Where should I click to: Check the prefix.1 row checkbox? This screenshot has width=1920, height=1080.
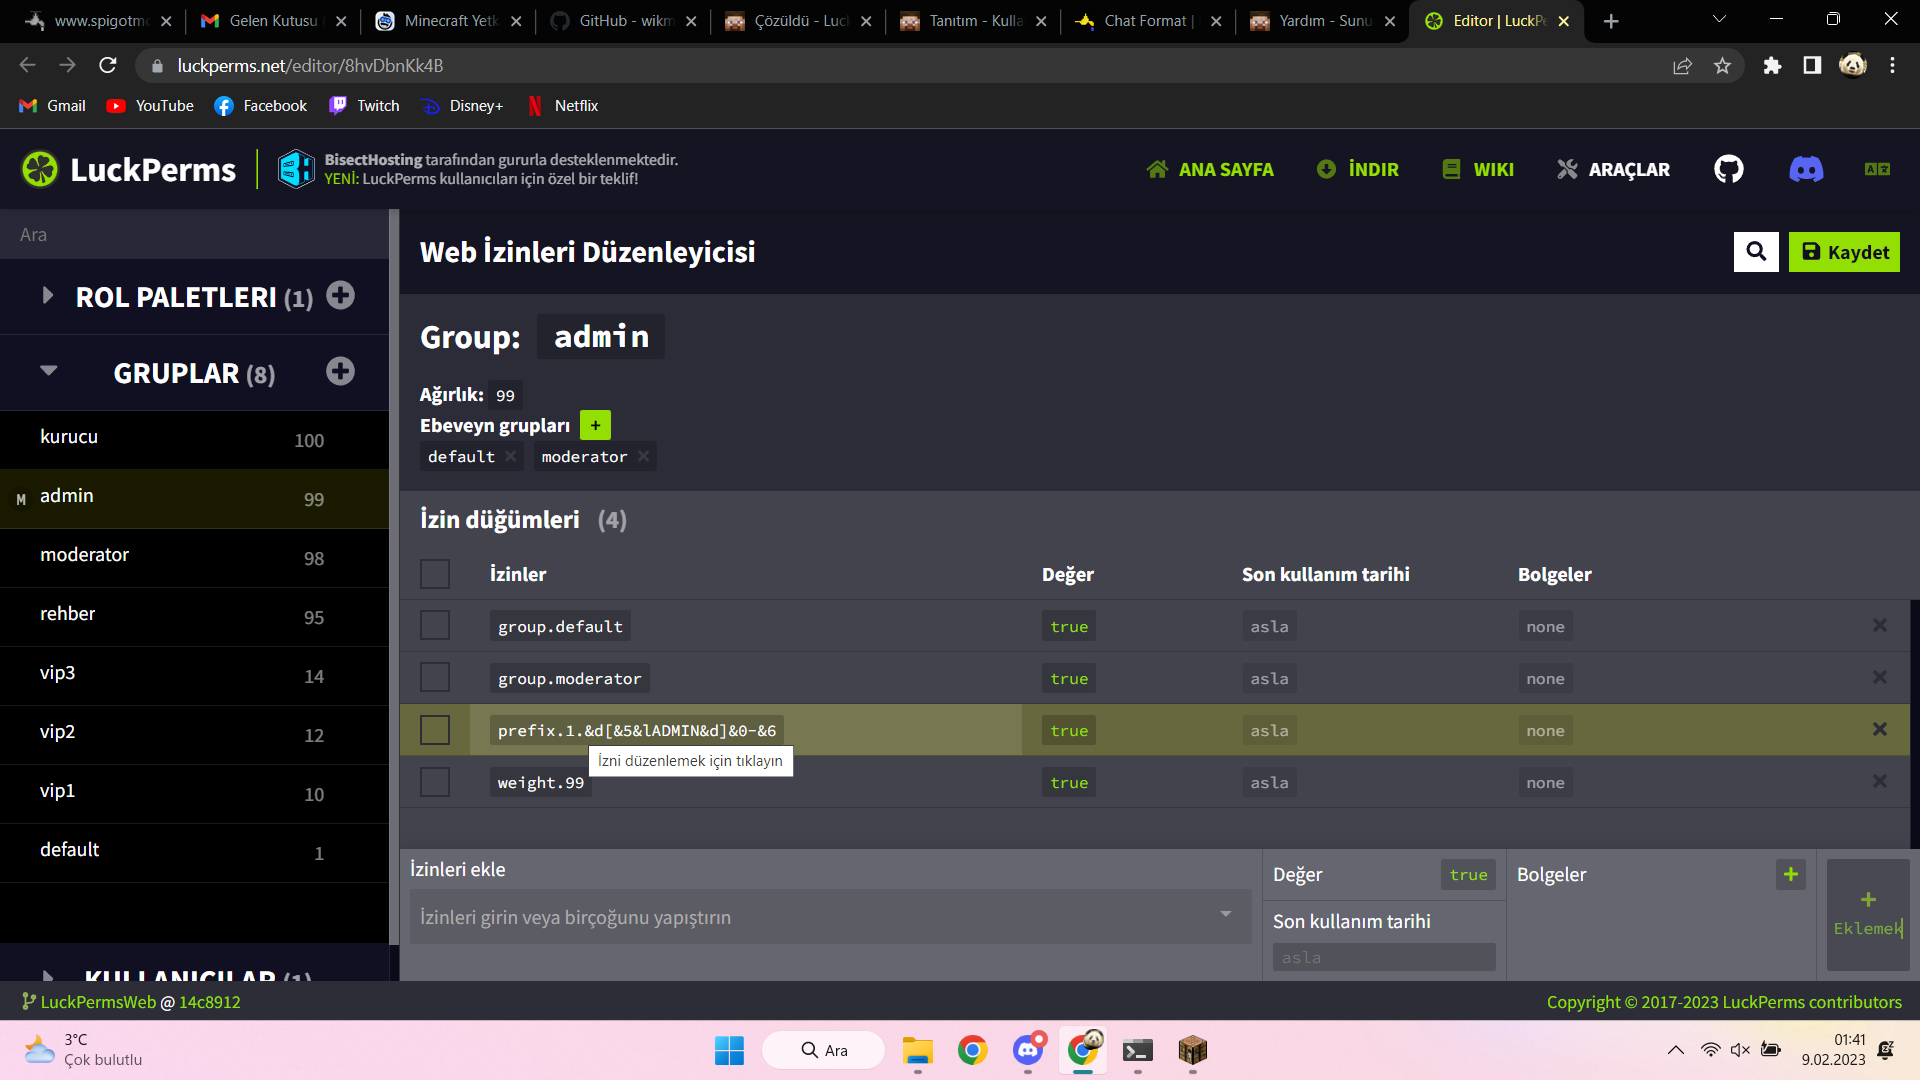[435, 730]
